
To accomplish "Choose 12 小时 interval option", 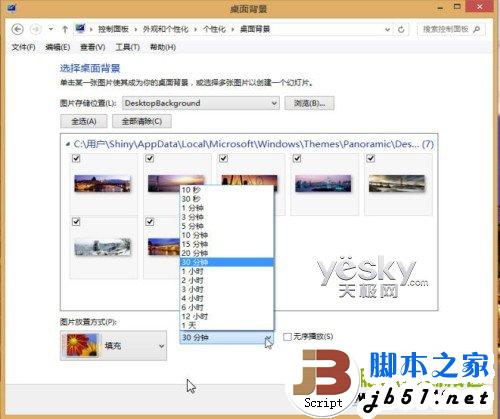I will tap(227, 316).
